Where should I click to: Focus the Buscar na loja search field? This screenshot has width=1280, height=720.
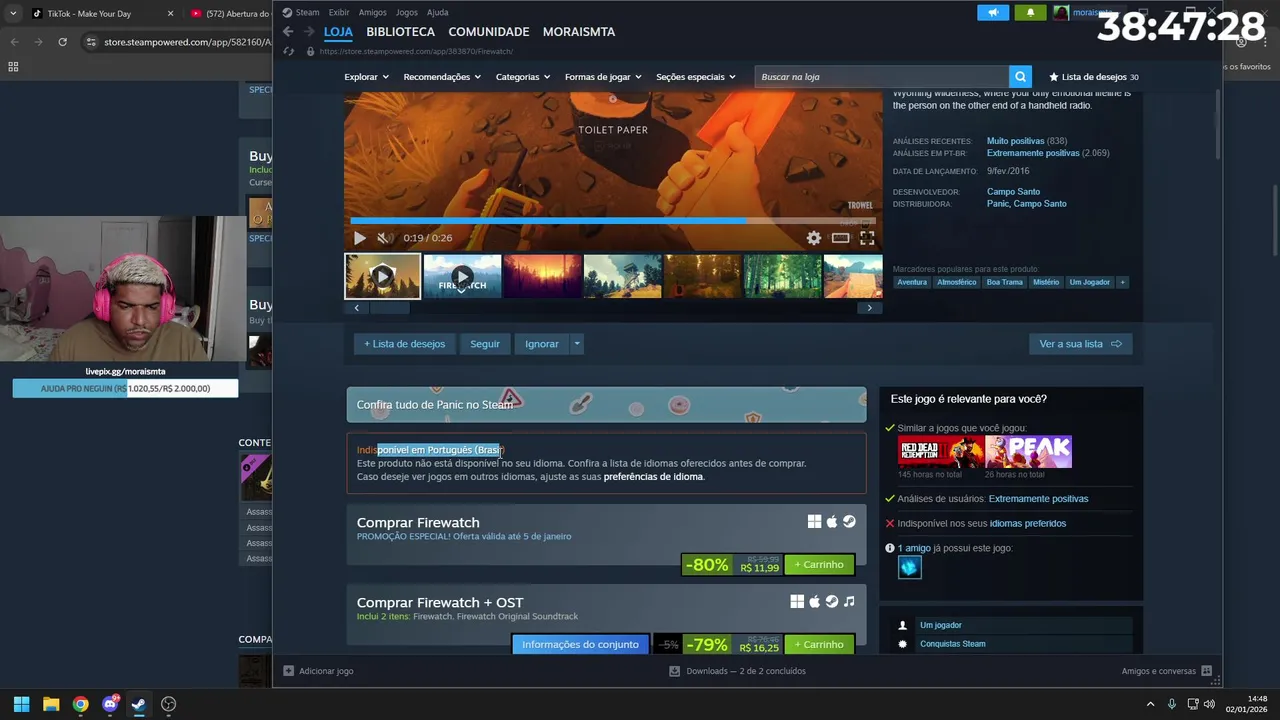[882, 77]
